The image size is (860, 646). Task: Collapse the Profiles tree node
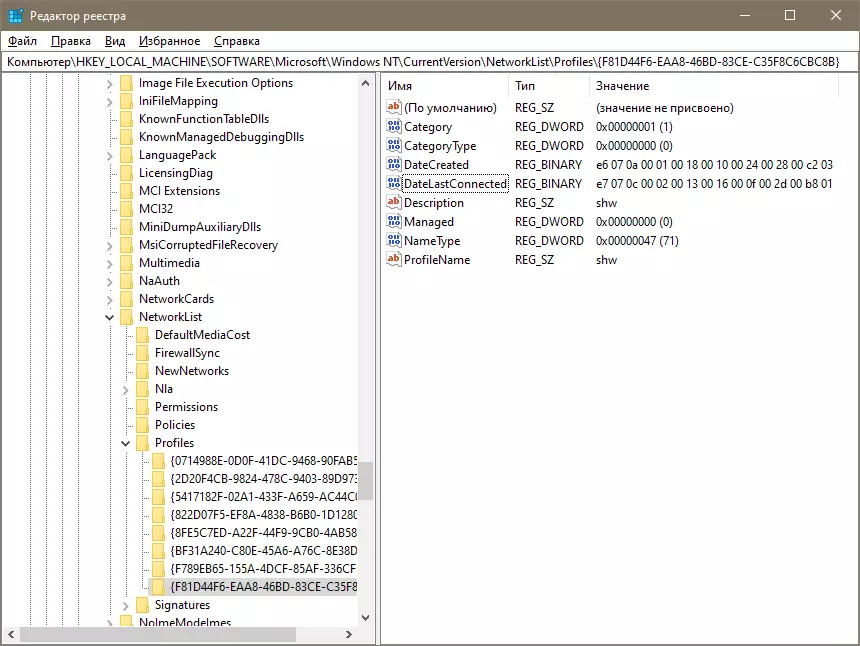click(125, 443)
